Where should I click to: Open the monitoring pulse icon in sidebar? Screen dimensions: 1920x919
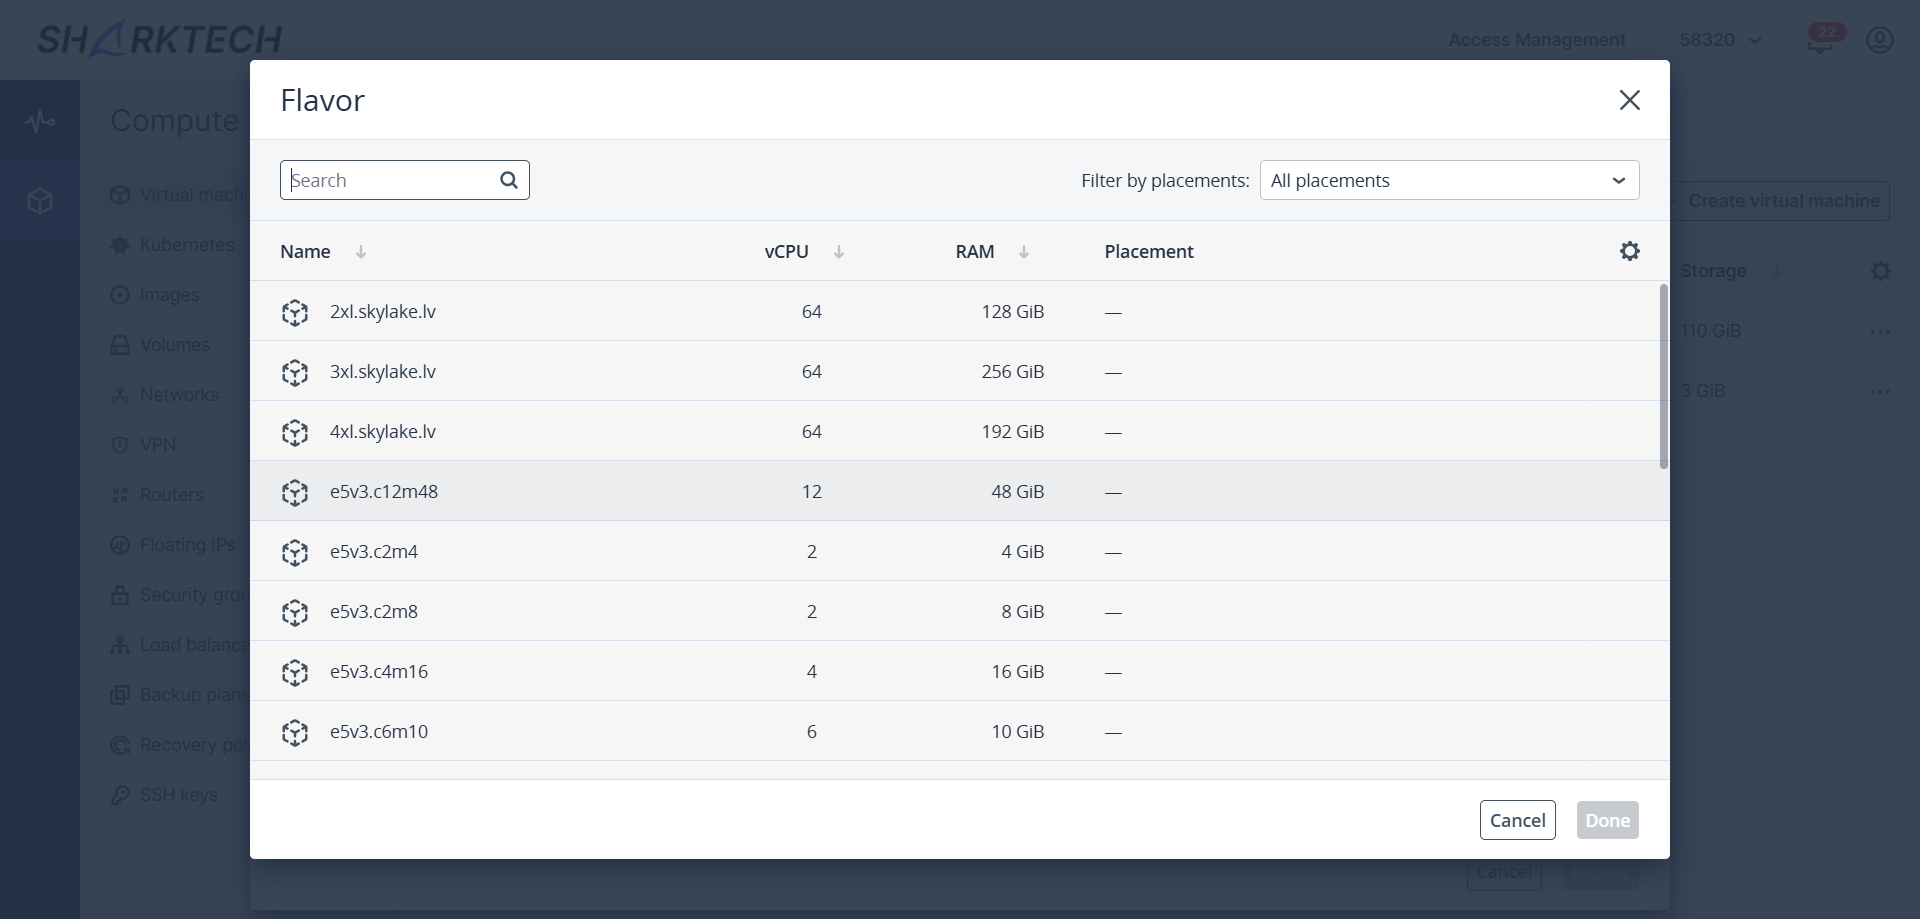coord(40,121)
